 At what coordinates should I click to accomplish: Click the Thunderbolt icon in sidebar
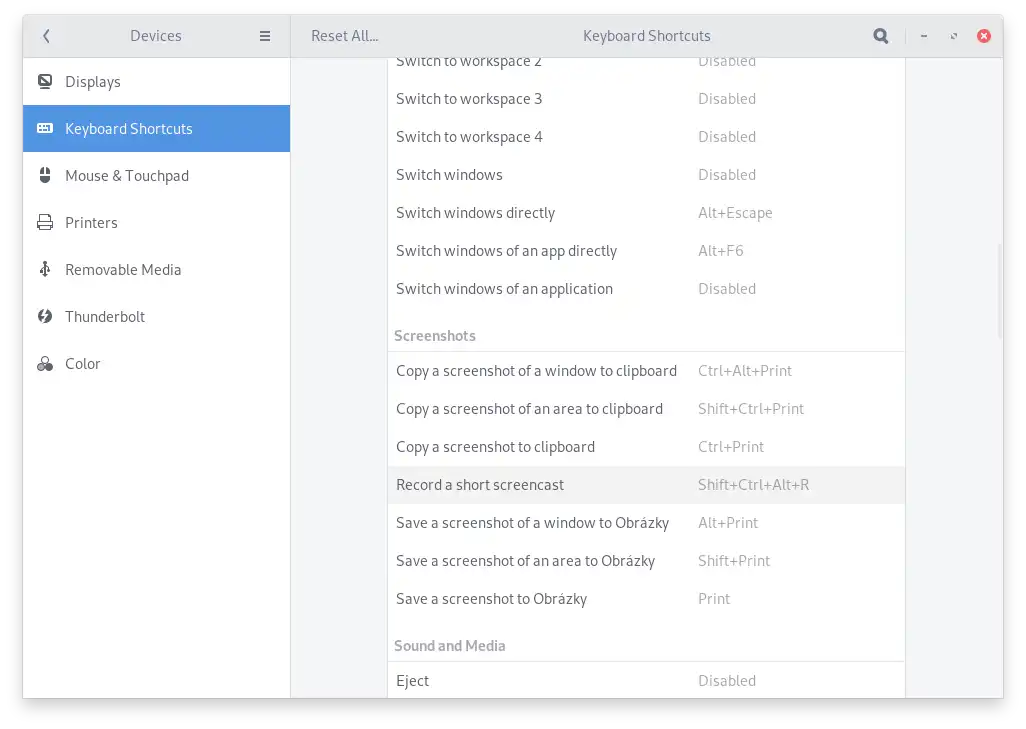45,317
